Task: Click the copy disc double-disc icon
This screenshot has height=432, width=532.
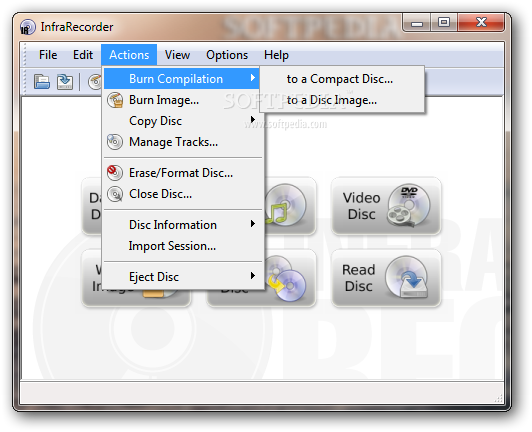Action: click(285, 279)
